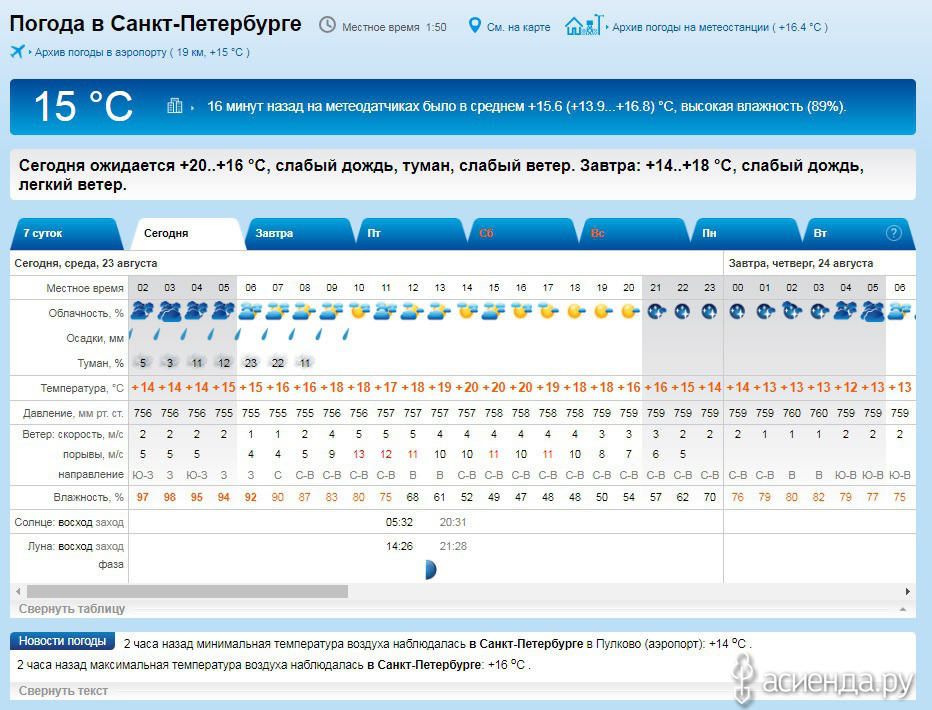Open См. на карте link
932x710 pixels.
coord(518,27)
